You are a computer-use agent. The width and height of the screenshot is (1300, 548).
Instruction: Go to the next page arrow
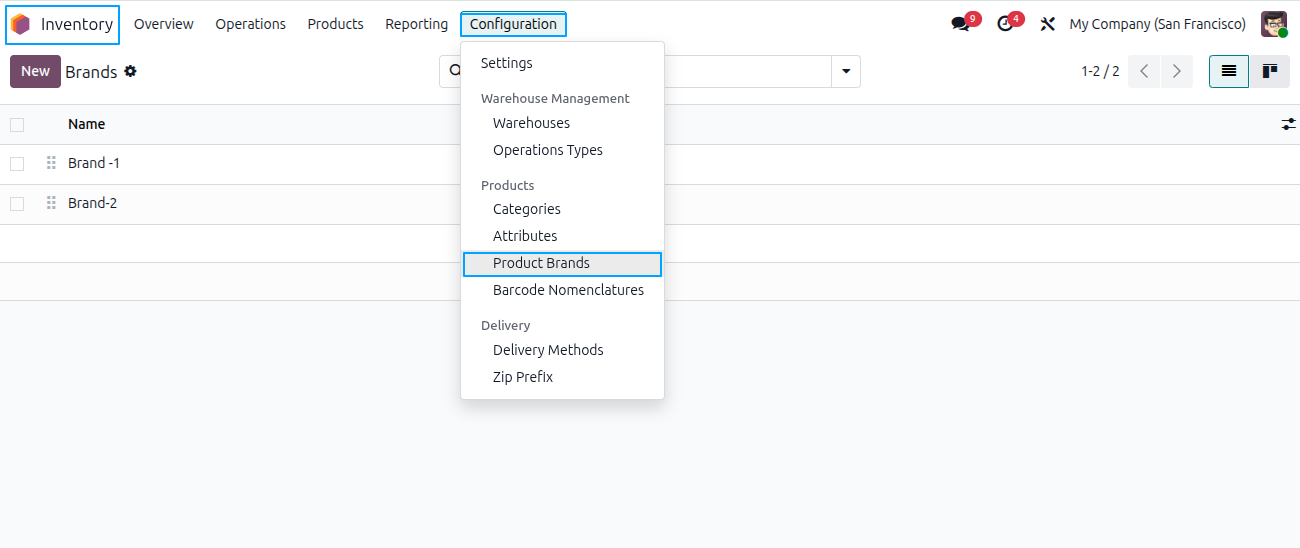[x=1177, y=72]
